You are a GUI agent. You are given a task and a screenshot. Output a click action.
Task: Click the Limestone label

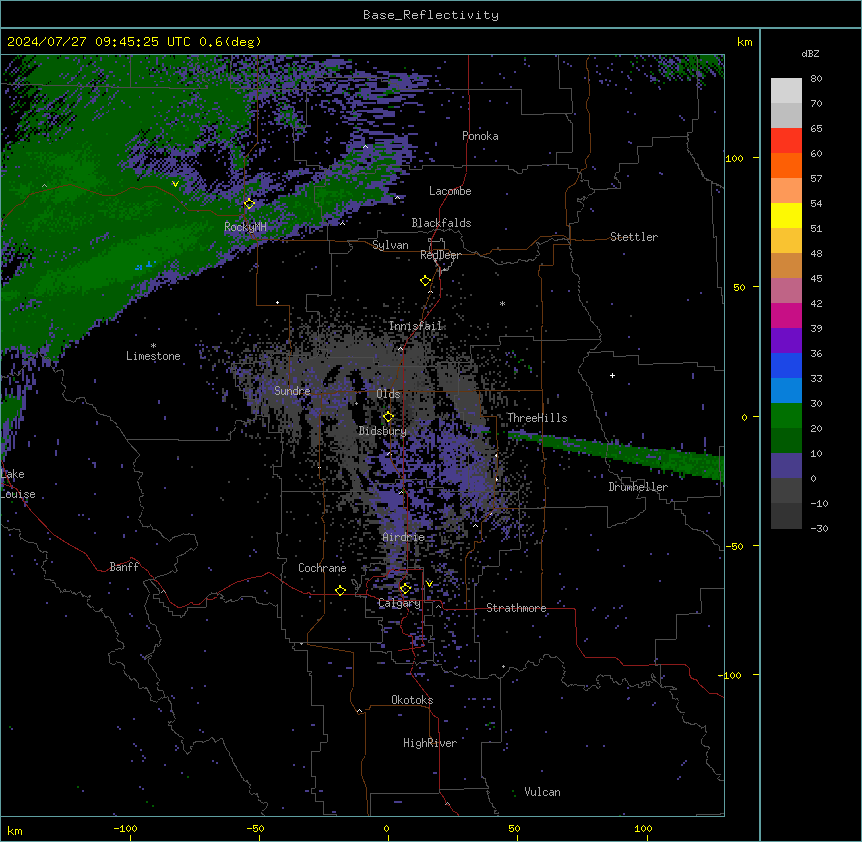(153, 356)
